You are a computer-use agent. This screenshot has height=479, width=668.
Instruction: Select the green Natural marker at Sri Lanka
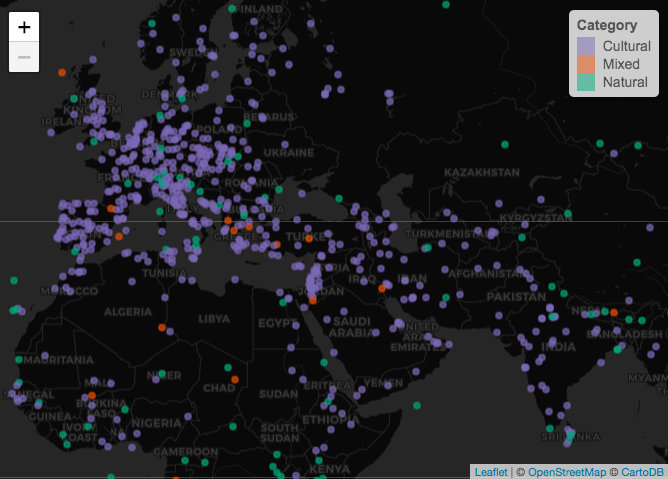pyautogui.click(x=570, y=434)
